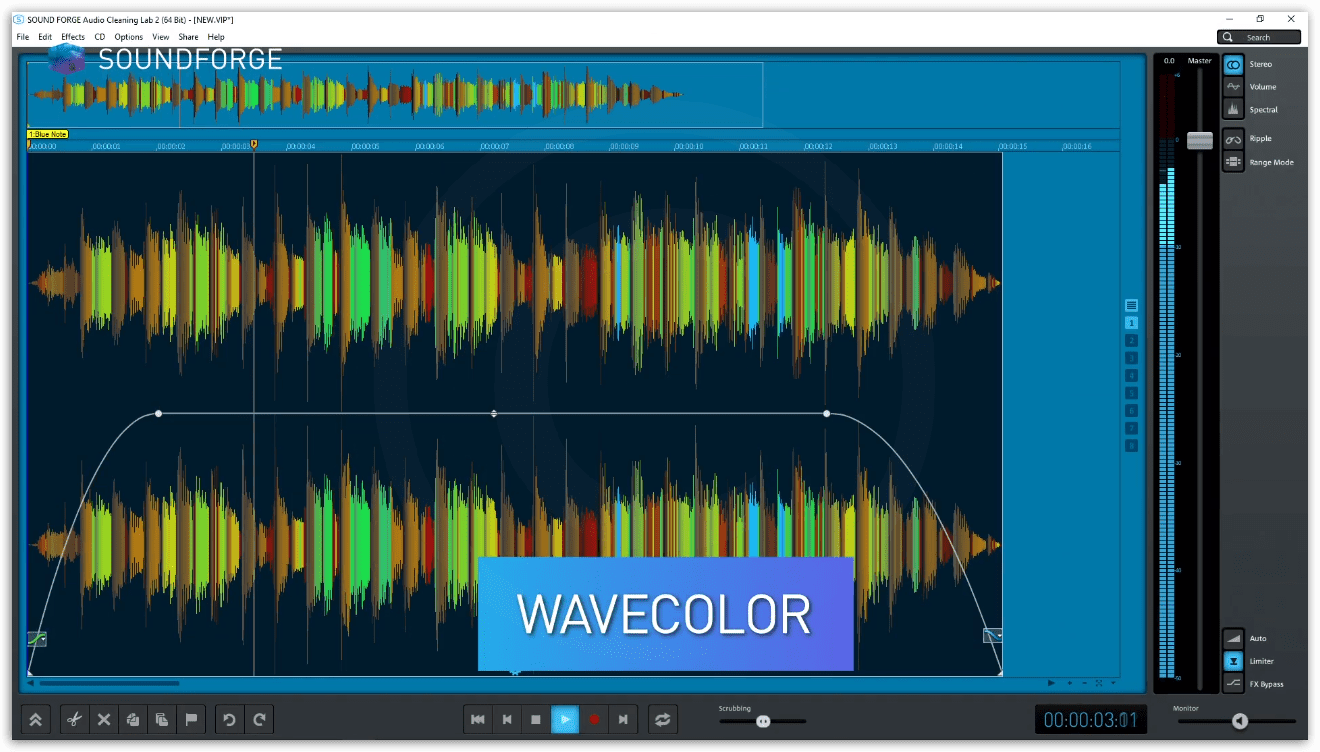
Task: Toggle Stereo view mode icon
Action: tap(1234, 64)
